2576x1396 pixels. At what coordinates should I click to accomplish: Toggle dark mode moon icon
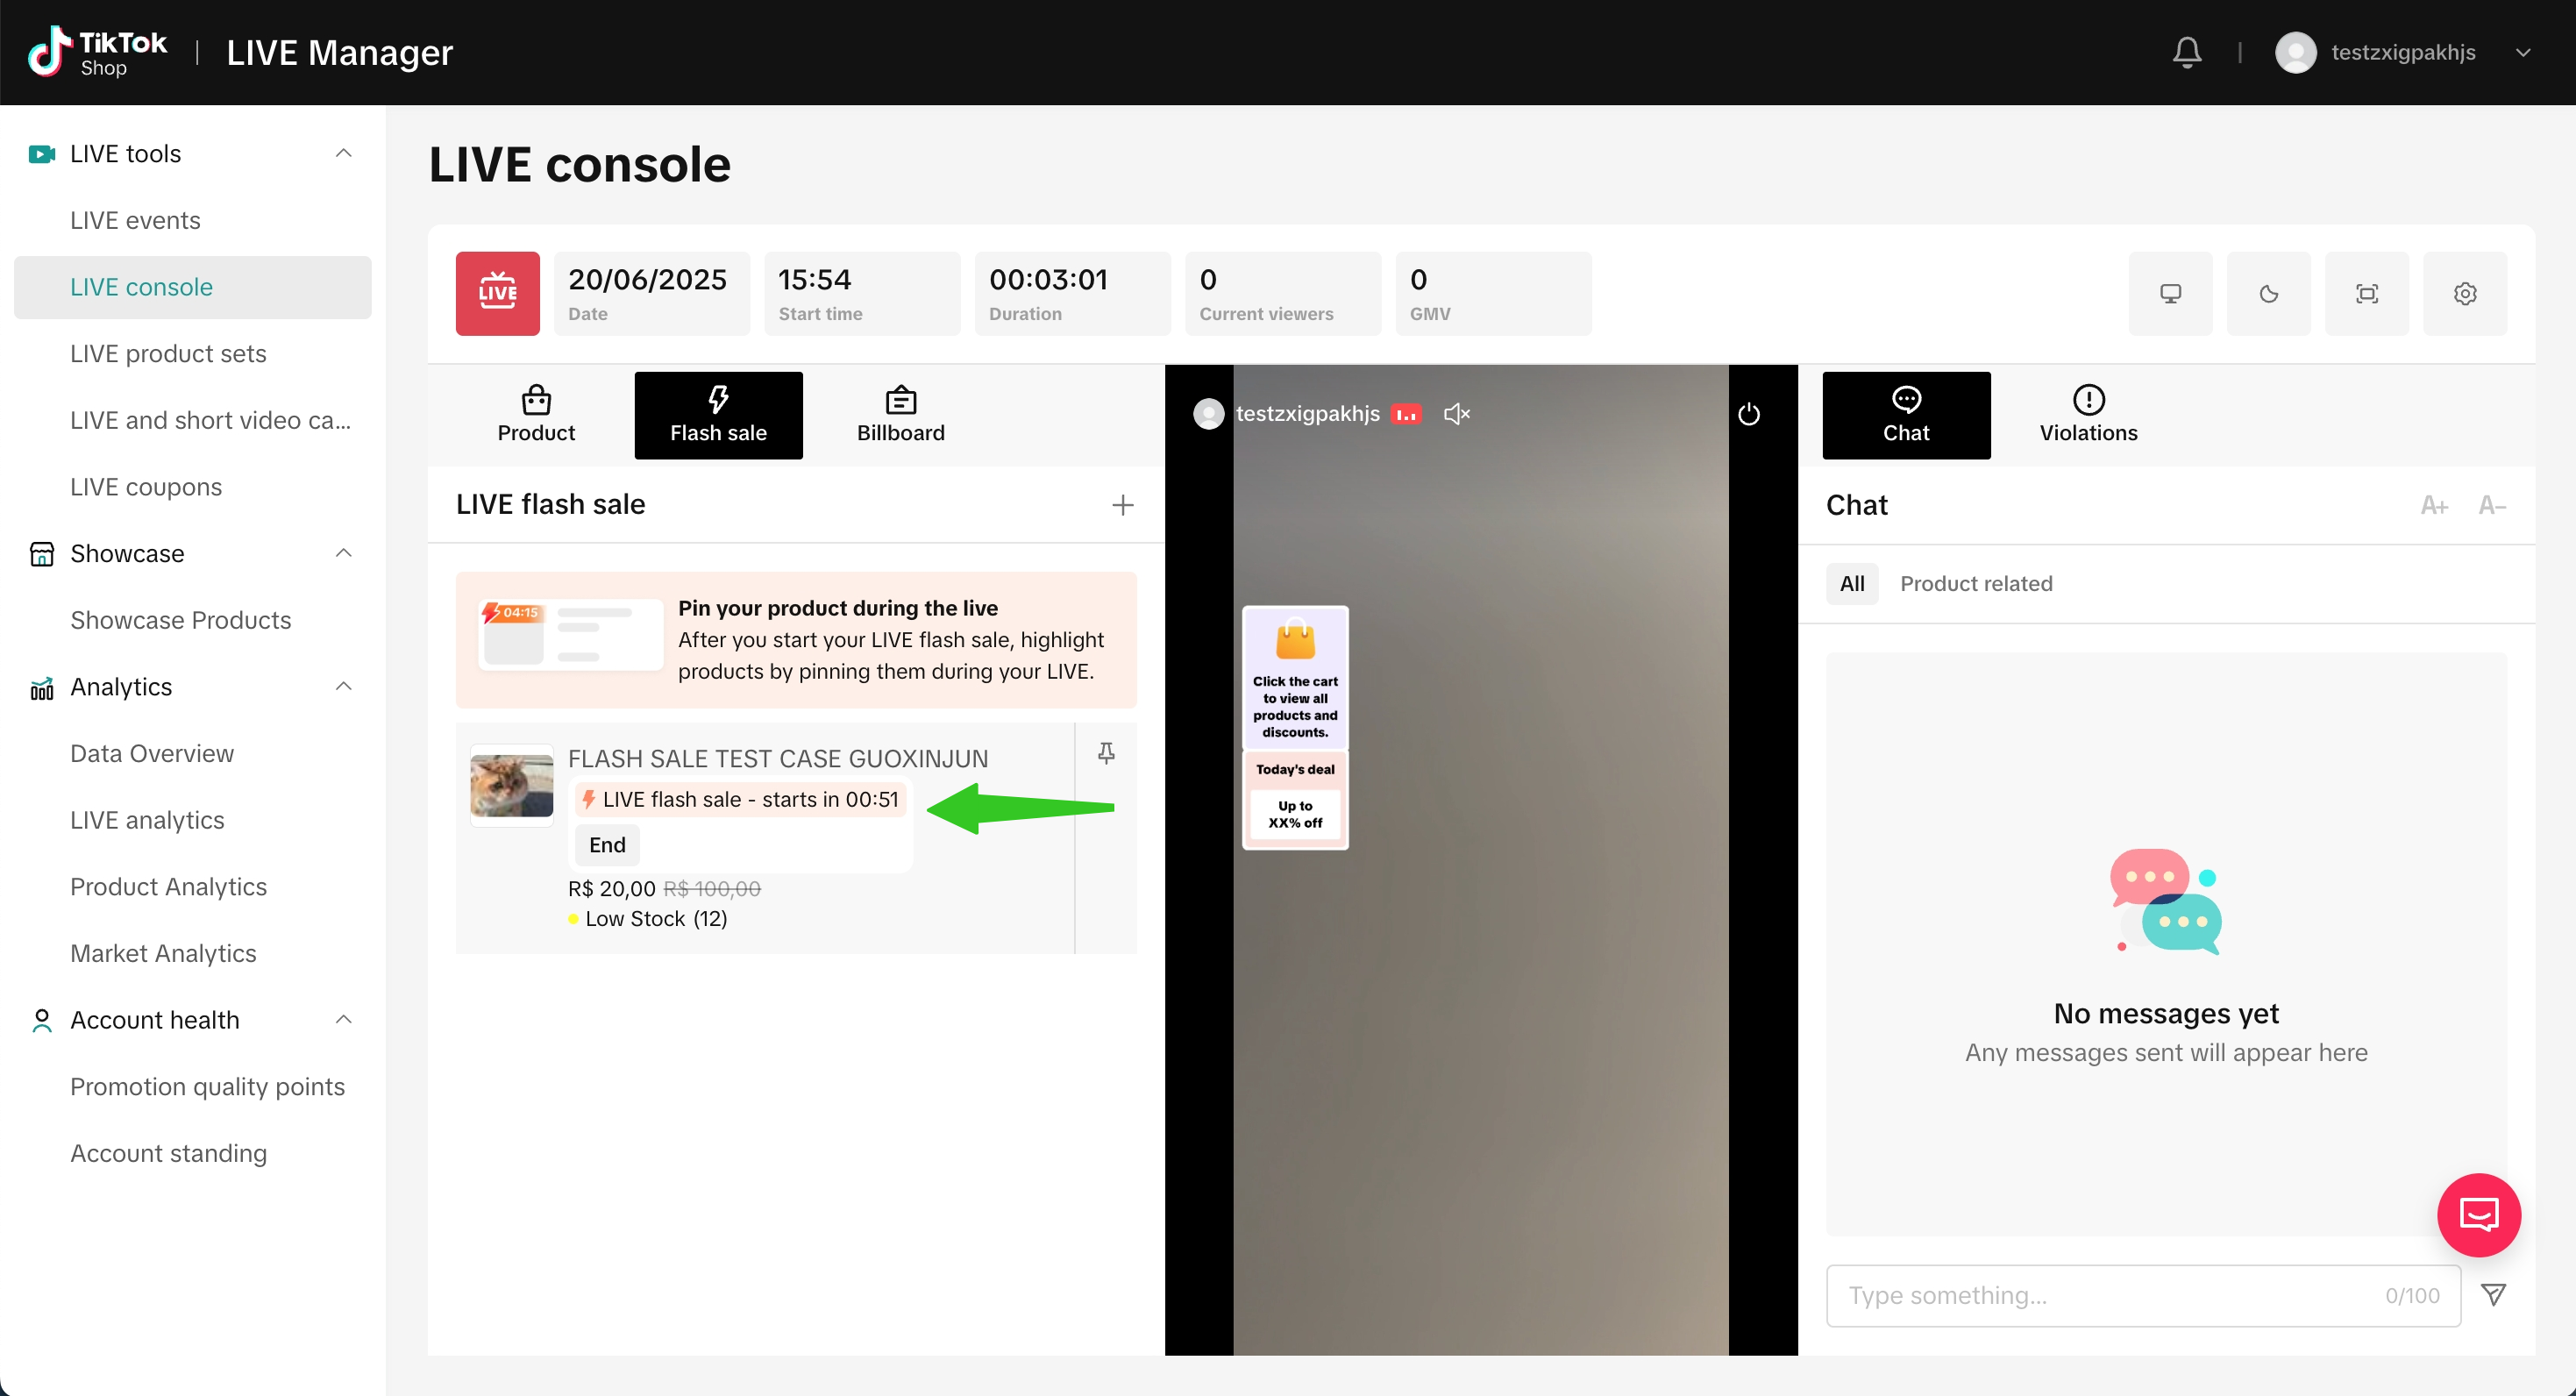point(2268,294)
